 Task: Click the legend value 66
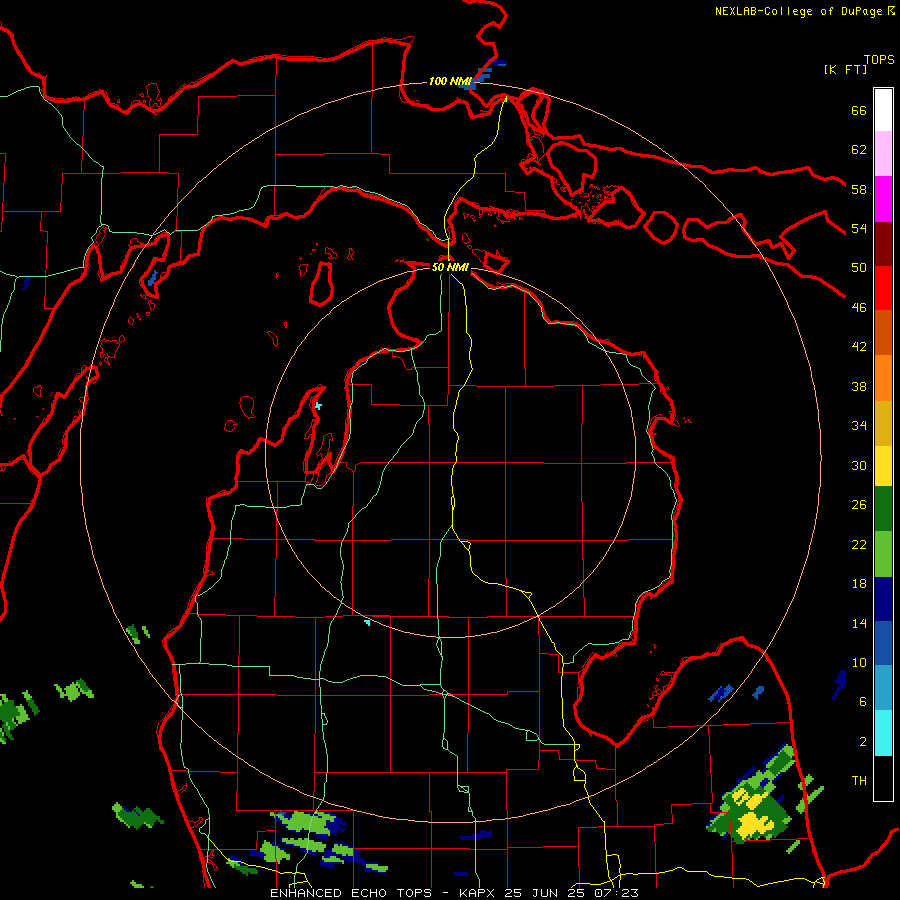[x=859, y=110]
